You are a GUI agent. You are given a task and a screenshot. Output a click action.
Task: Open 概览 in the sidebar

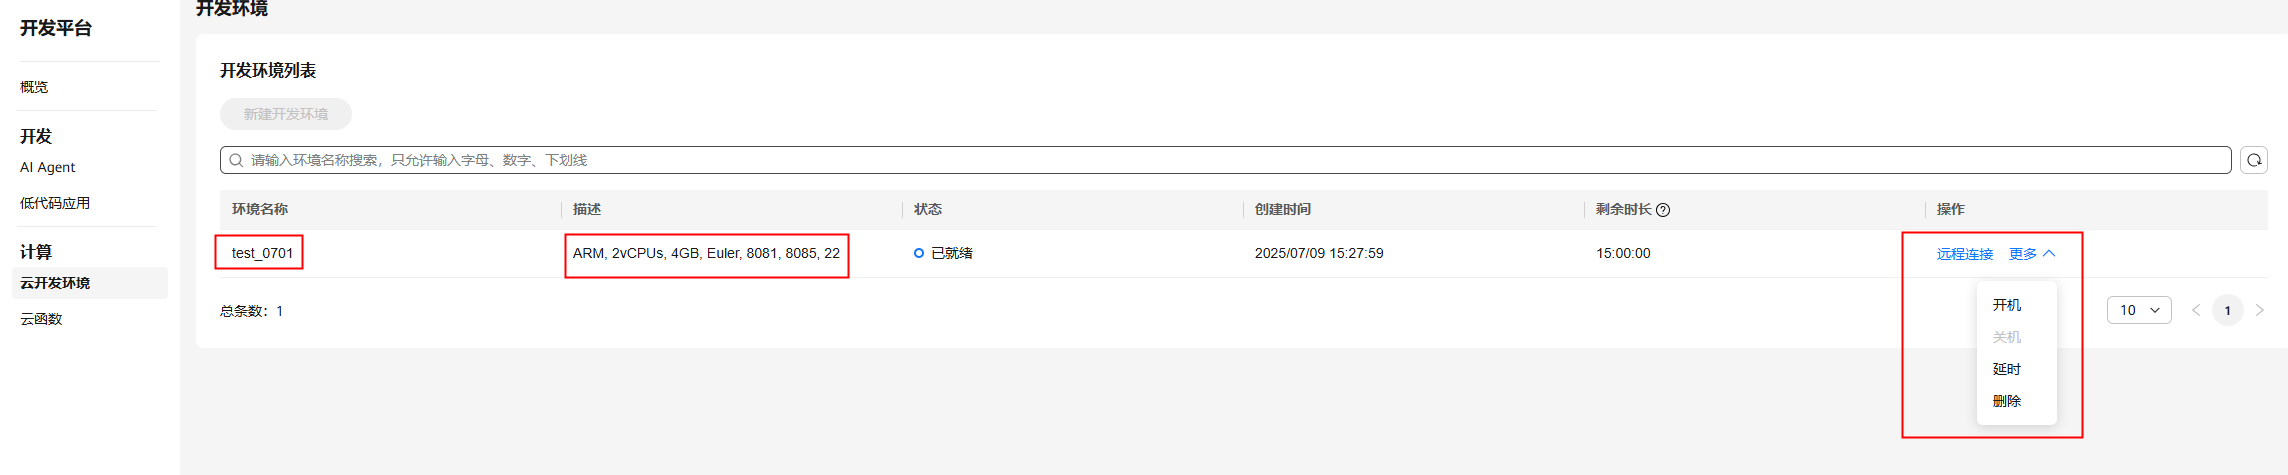pyautogui.click(x=34, y=87)
